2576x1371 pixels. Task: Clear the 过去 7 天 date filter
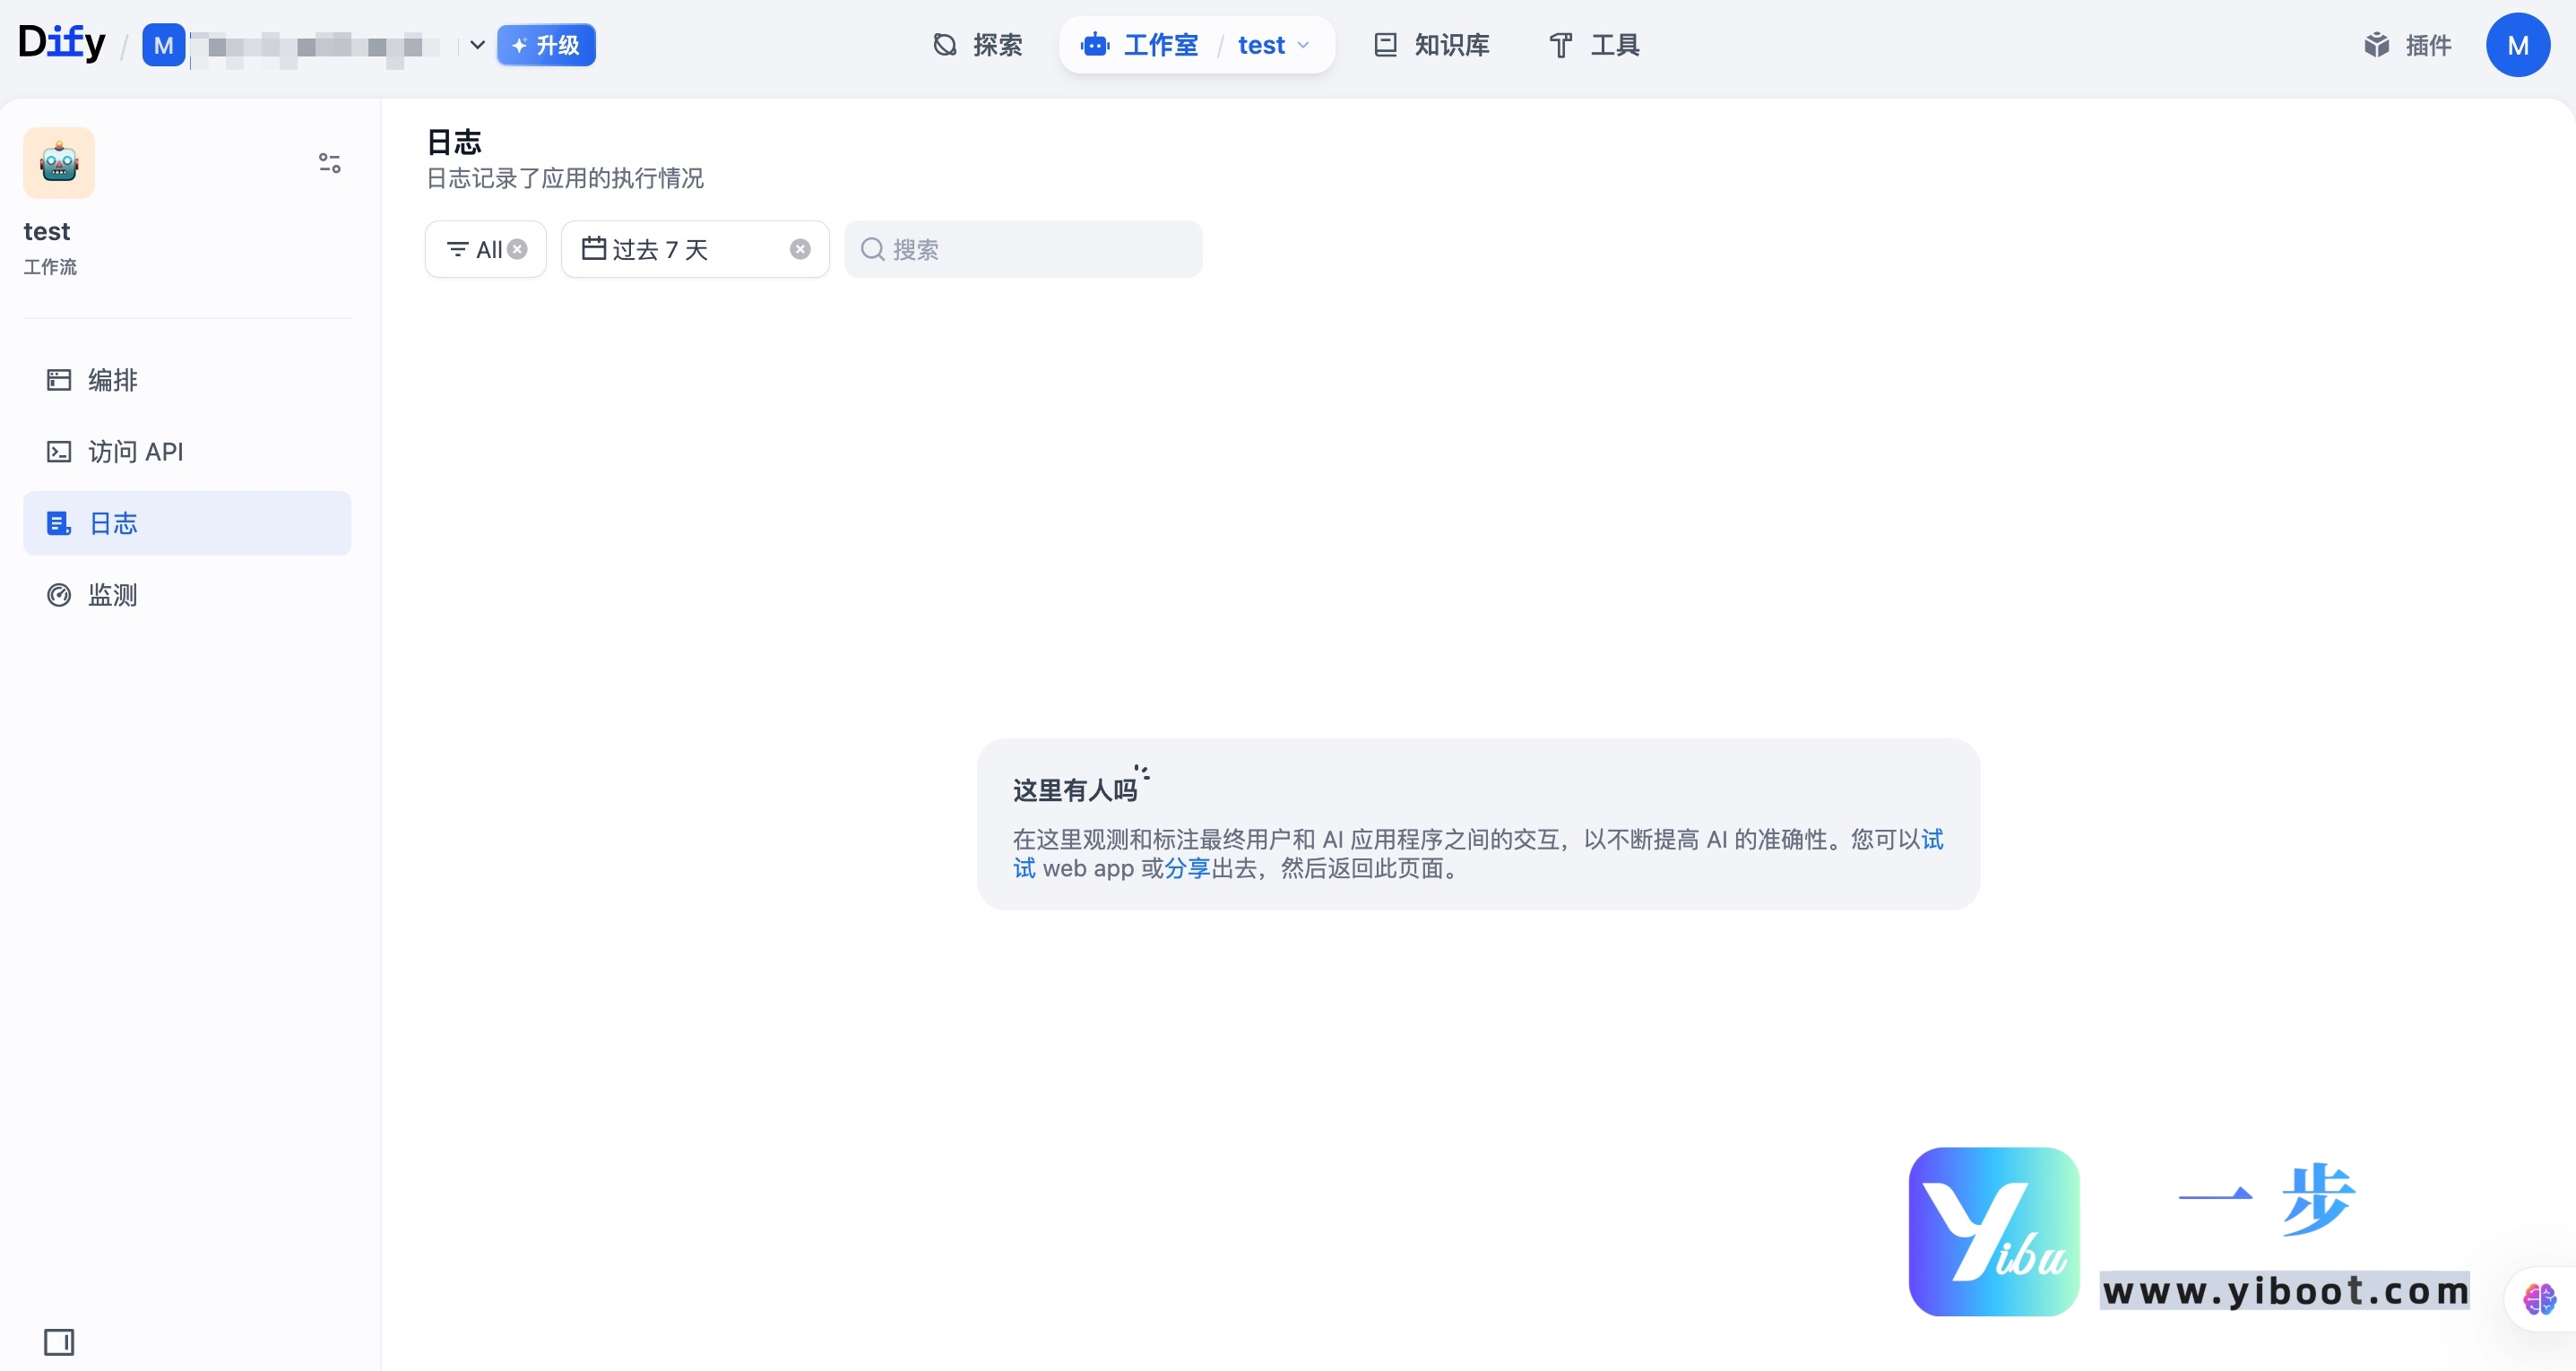[799, 249]
